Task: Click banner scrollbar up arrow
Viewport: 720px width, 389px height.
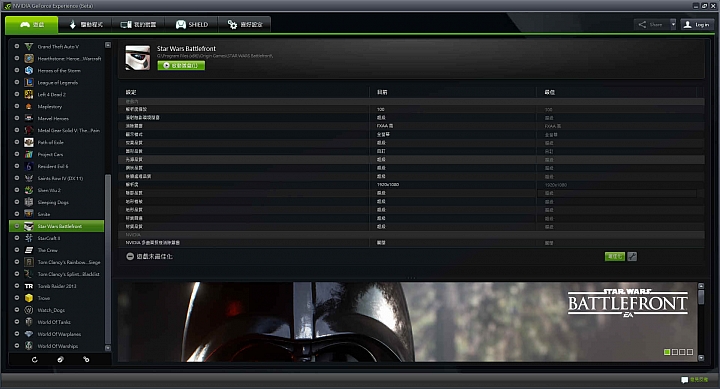Action: tap(701, 286)
